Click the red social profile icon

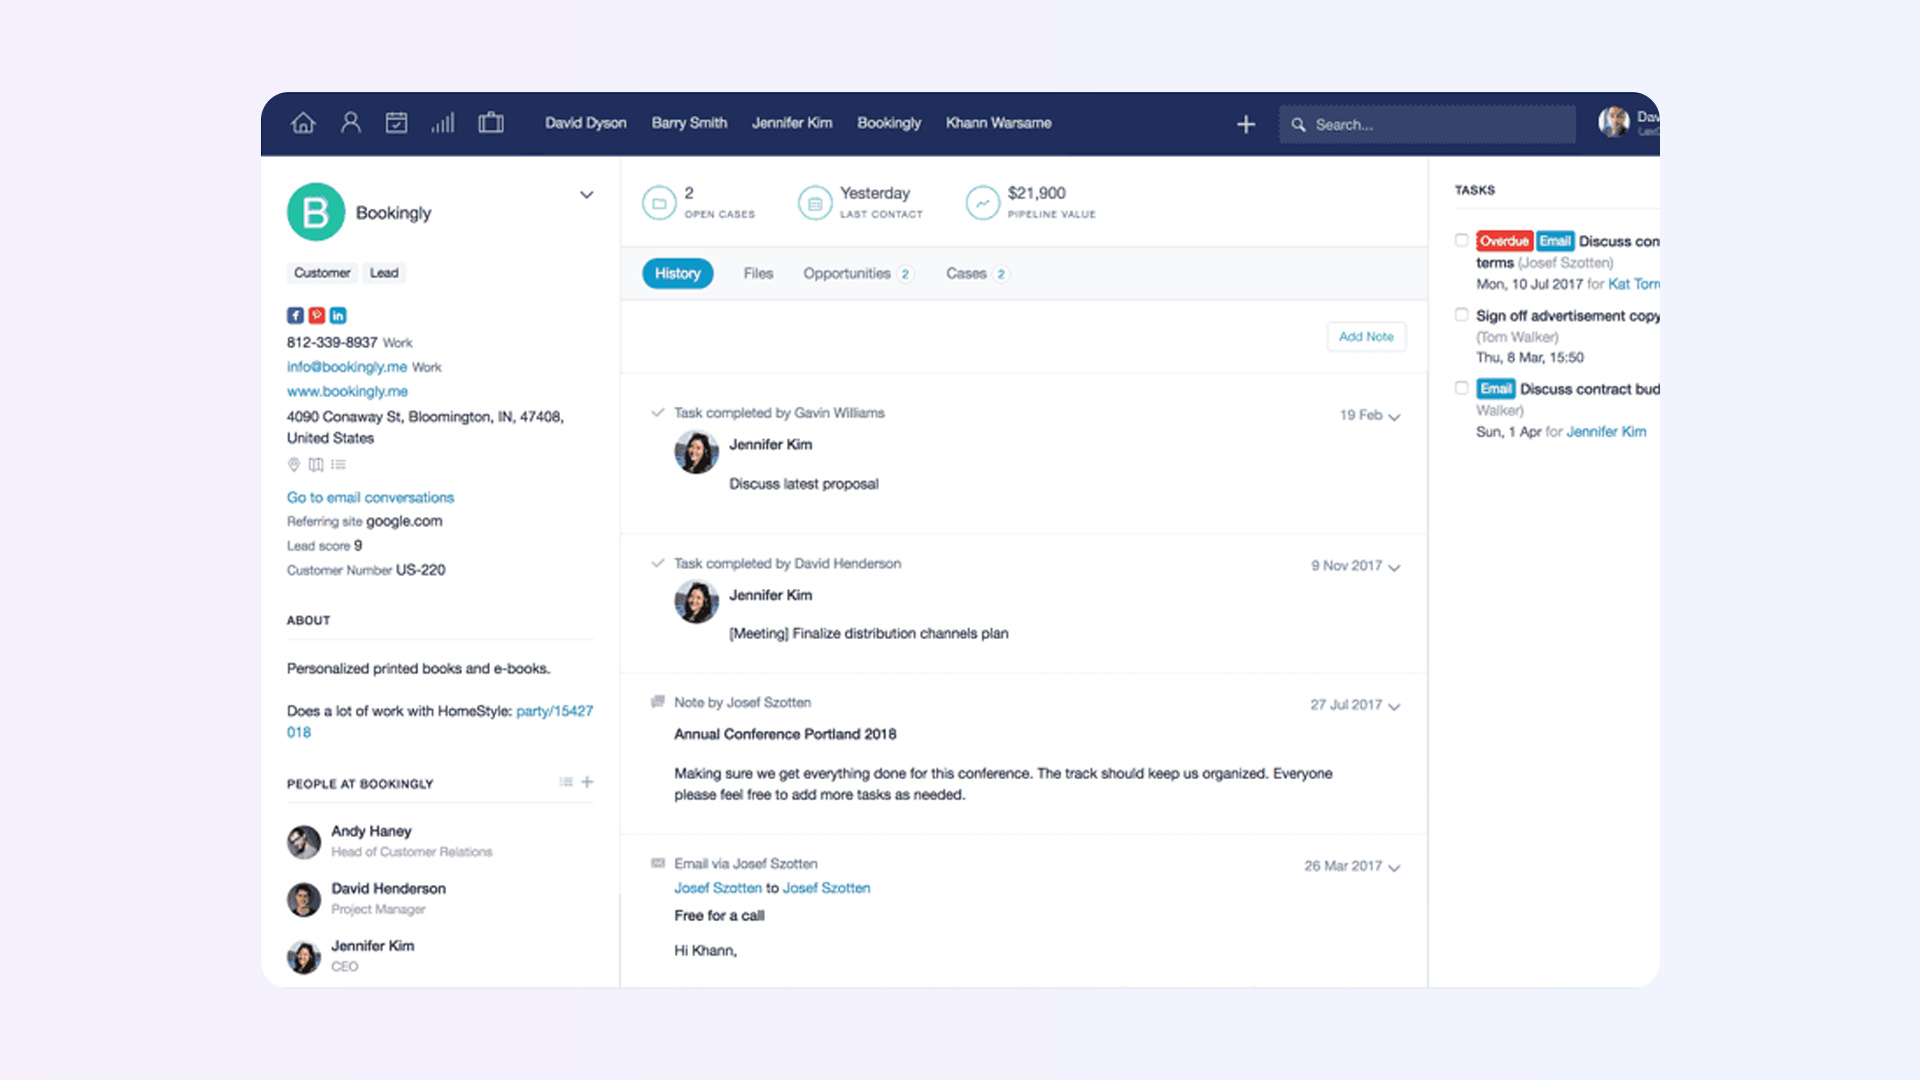pos(317,315)
